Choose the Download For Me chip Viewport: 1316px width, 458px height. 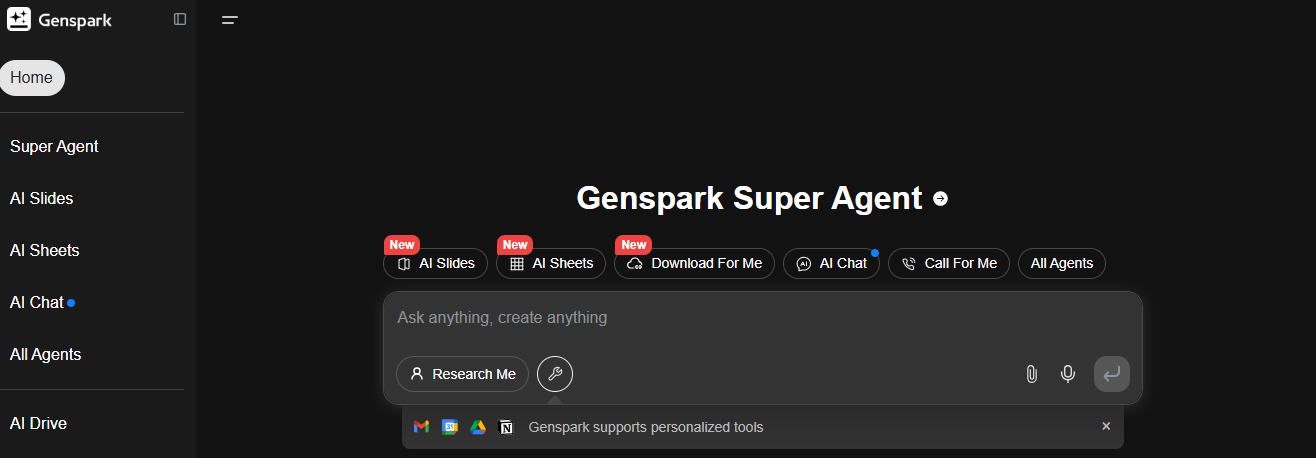tap(694, 263)
